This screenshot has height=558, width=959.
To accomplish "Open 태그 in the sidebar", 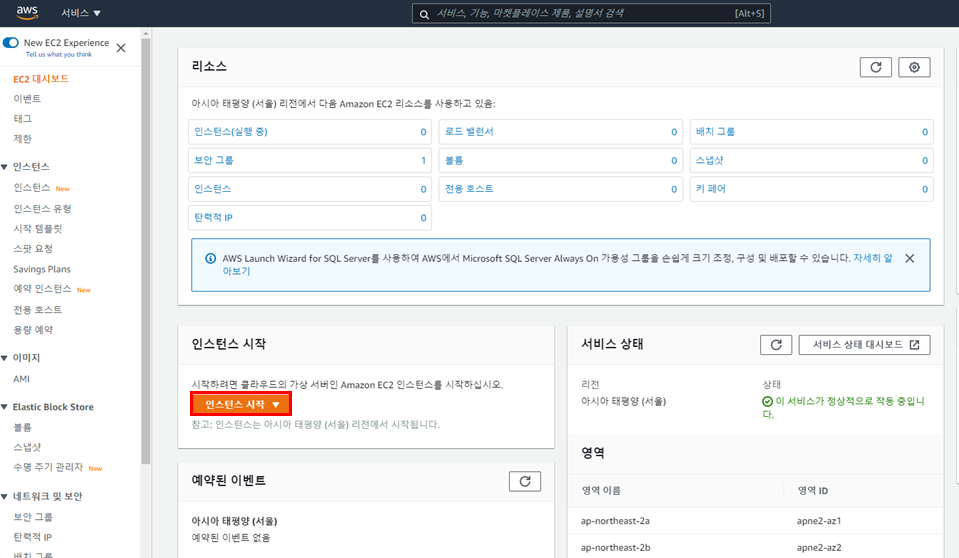I will [x=23, y=119].
